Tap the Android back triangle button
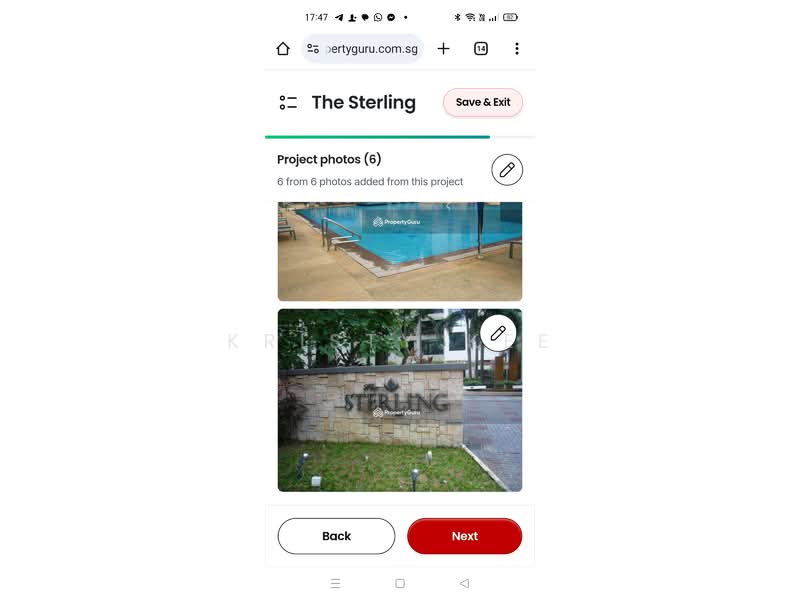 [464, 583]
